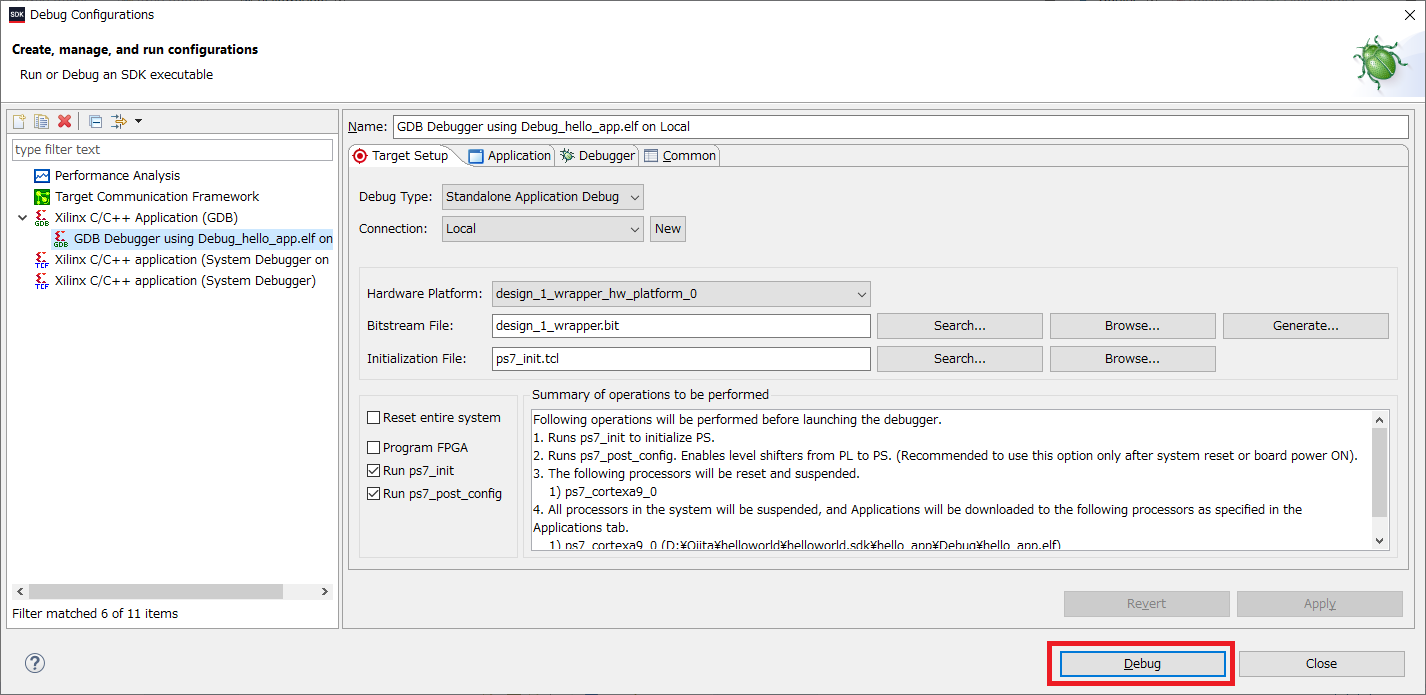
Task: Click into the configuration Name field
Action: coord(900,127)
